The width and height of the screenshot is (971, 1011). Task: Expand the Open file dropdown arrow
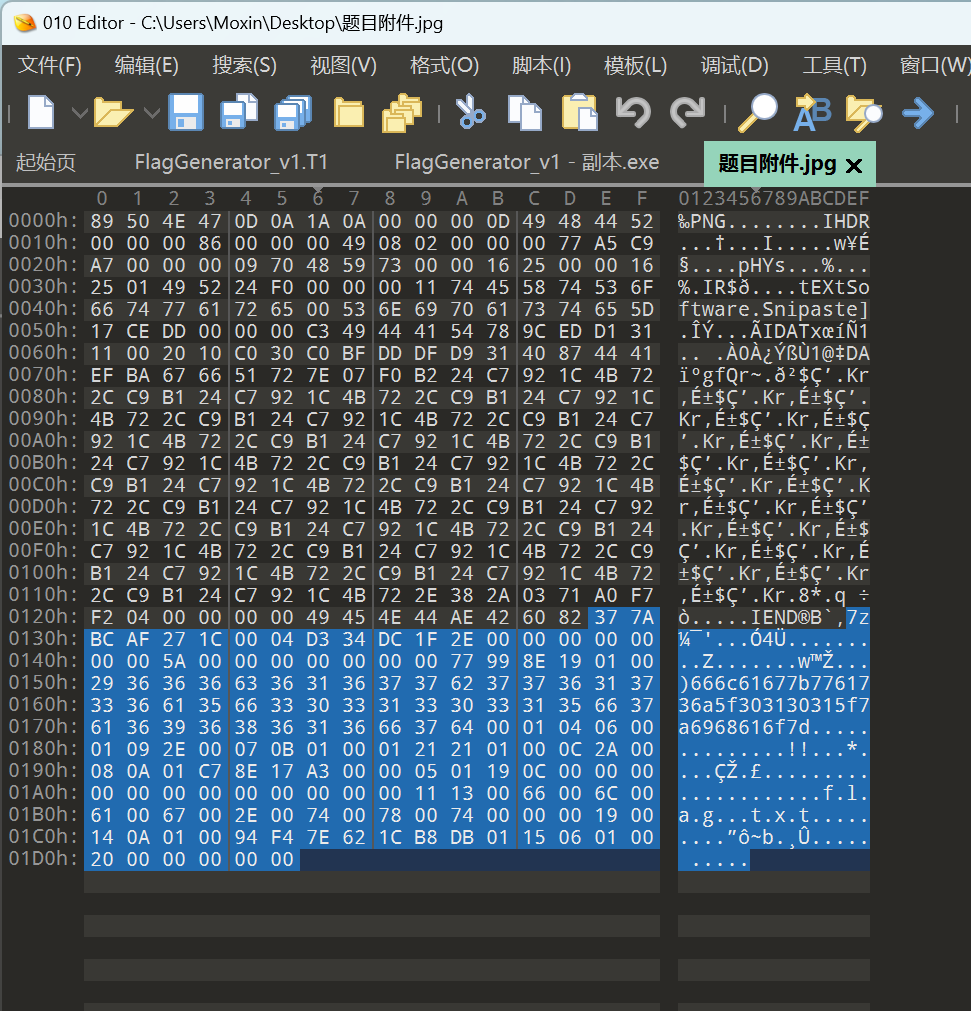point(152,113)
